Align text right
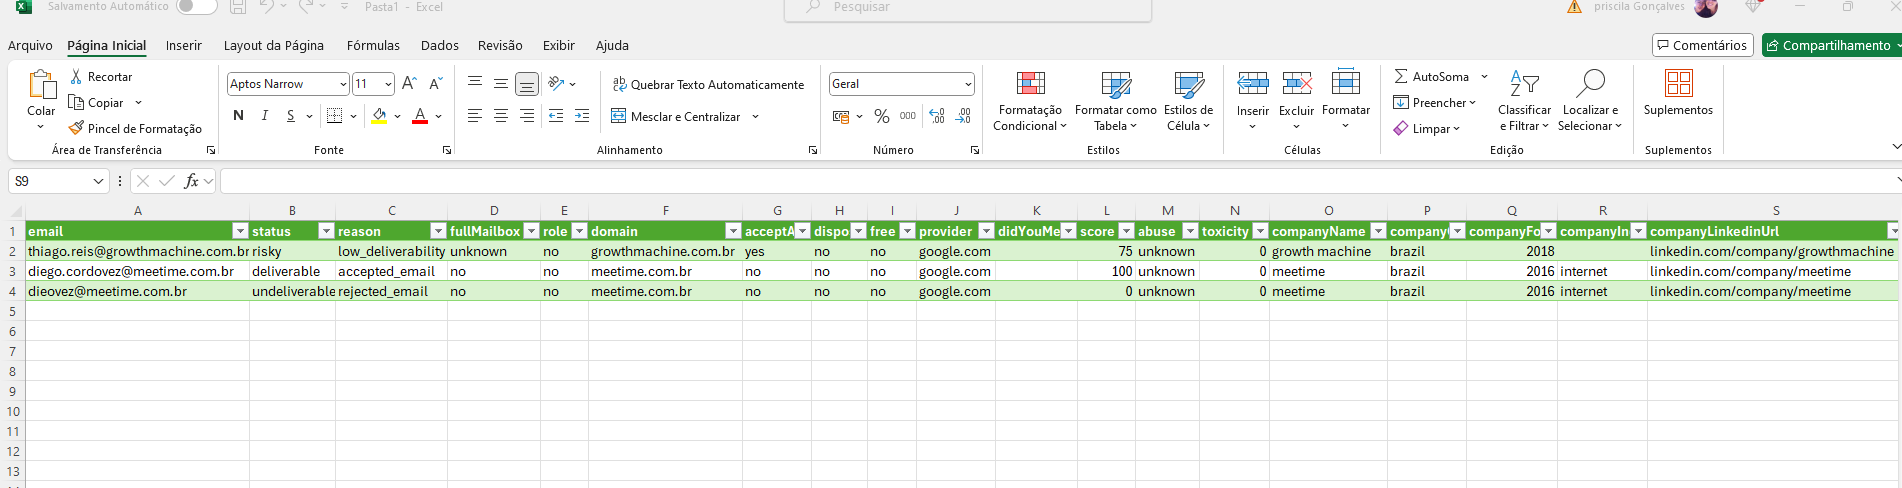Screen dimensions: 1902x488 click(x=527, y=116)
